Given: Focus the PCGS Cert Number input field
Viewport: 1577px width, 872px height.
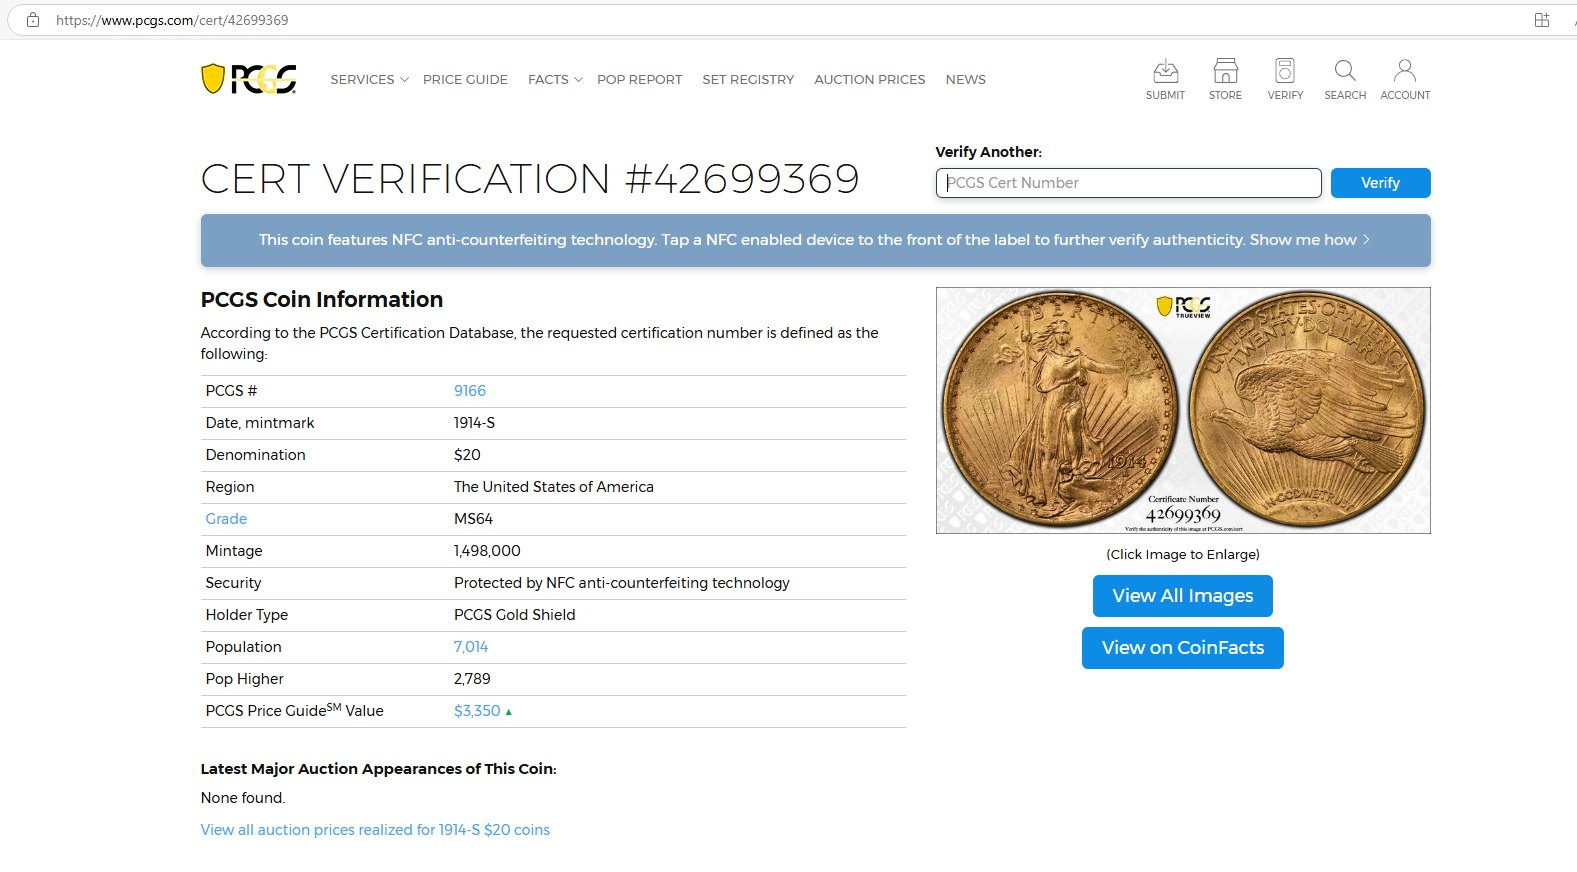Looking at the screenshot, I should tap(1128, 183).
